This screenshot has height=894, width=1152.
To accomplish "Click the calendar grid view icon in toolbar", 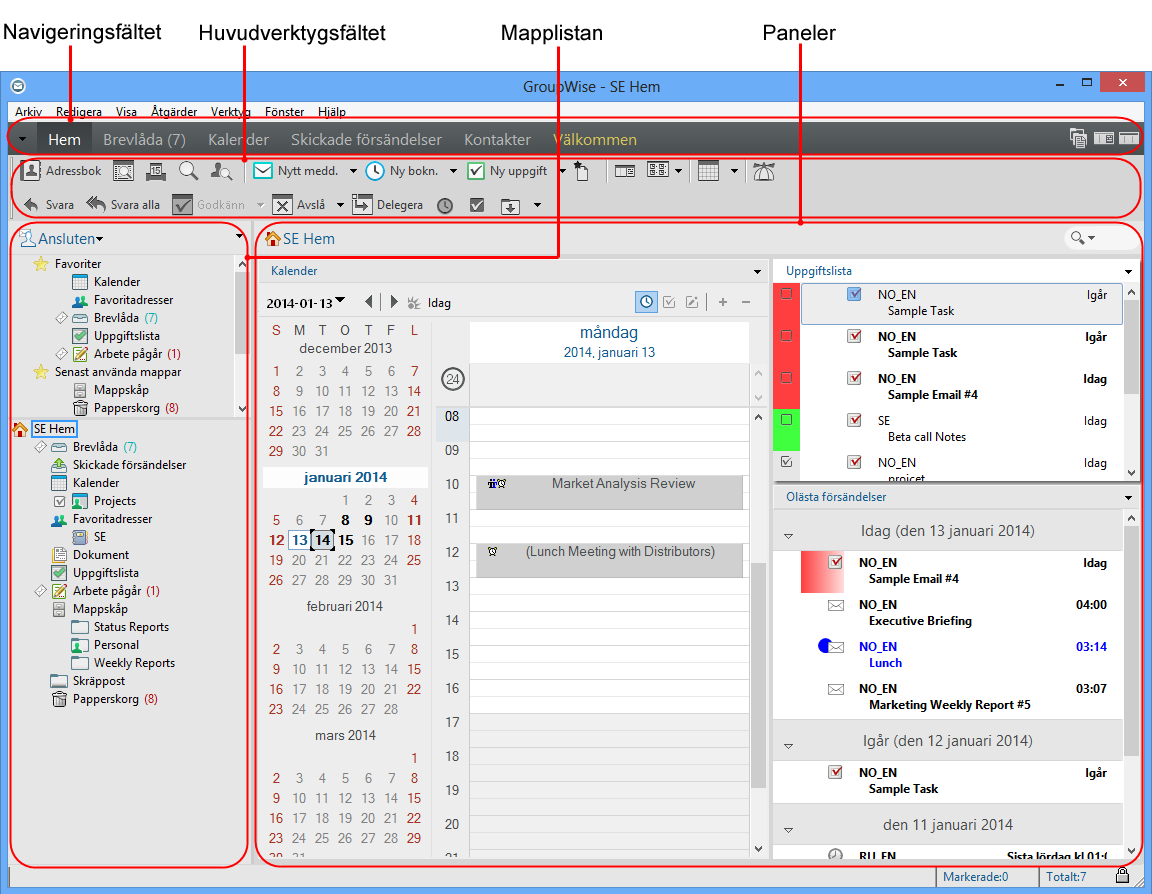I will 708,171.
